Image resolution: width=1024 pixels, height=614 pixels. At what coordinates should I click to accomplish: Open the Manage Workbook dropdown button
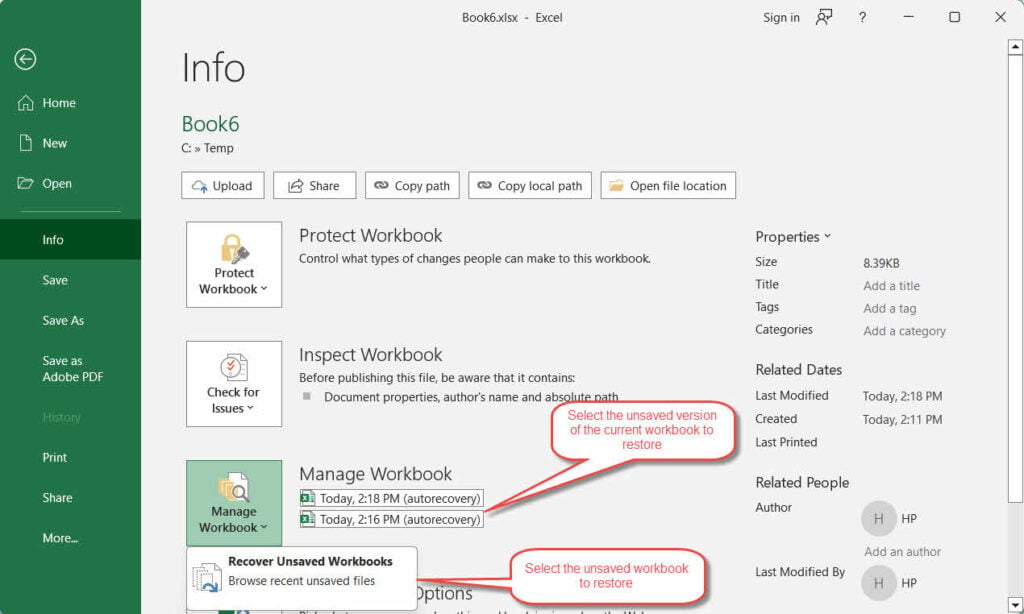pyautogui.click(x=234, y=503)
